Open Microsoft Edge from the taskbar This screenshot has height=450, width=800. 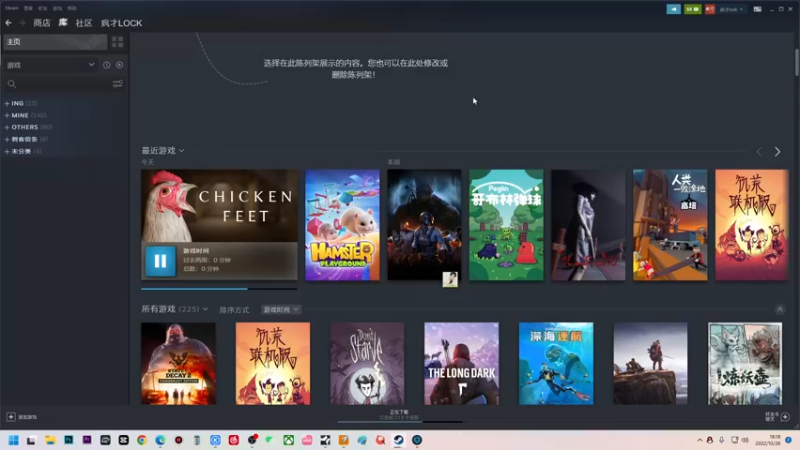pos(160,440)
